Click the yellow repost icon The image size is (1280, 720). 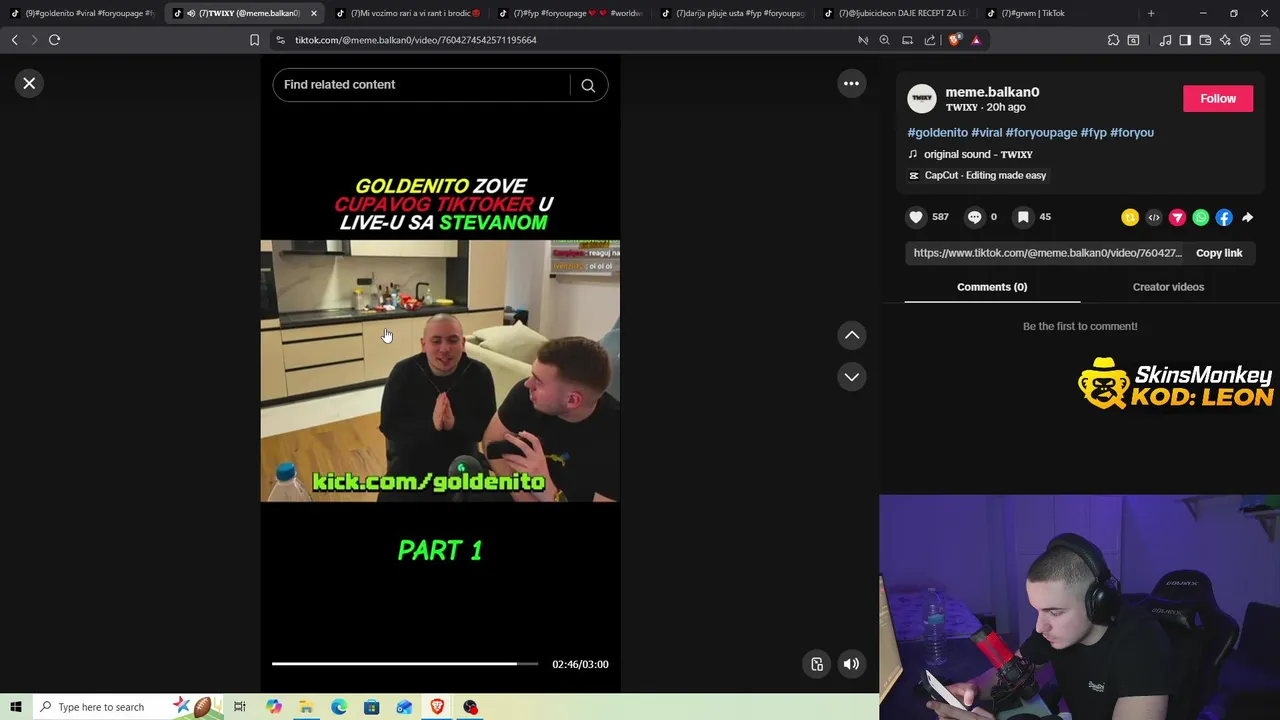pos(1130,217)
